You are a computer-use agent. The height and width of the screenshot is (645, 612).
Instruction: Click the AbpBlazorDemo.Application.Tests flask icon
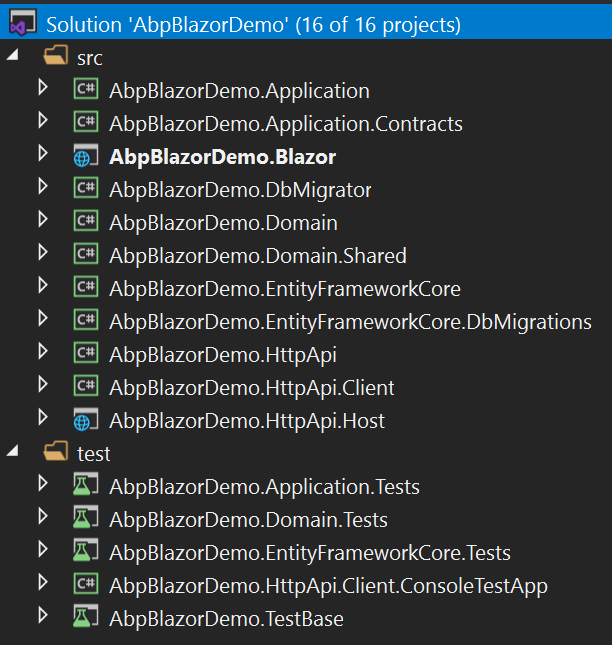86,487
